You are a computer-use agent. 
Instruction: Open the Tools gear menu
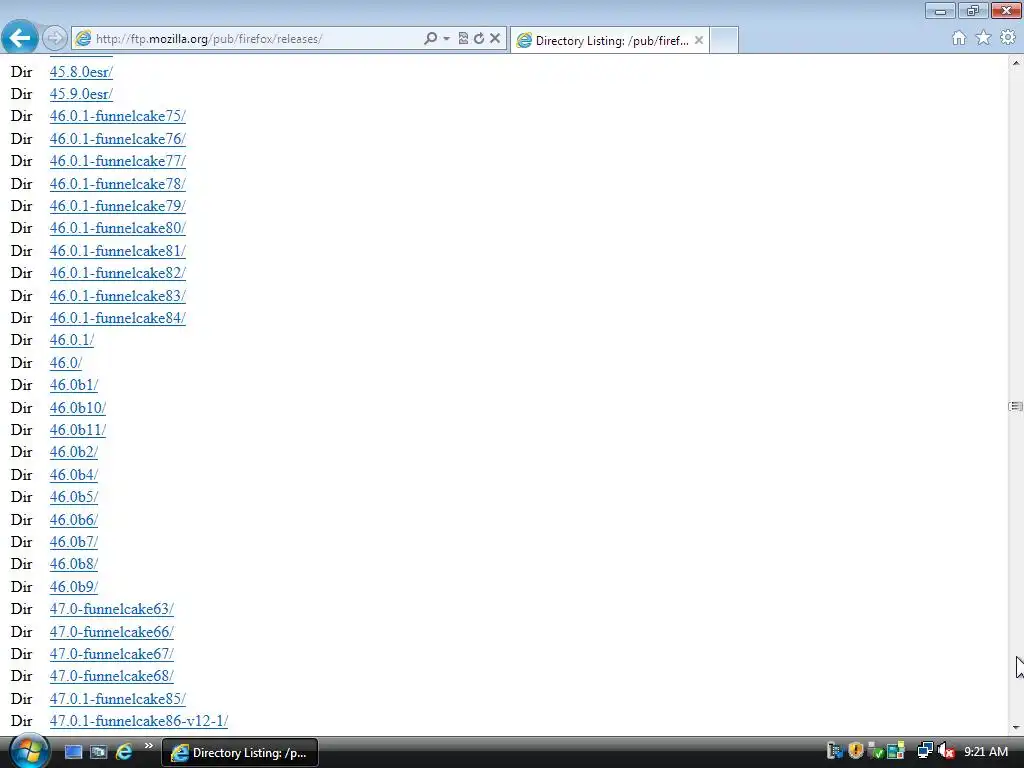1008,38
